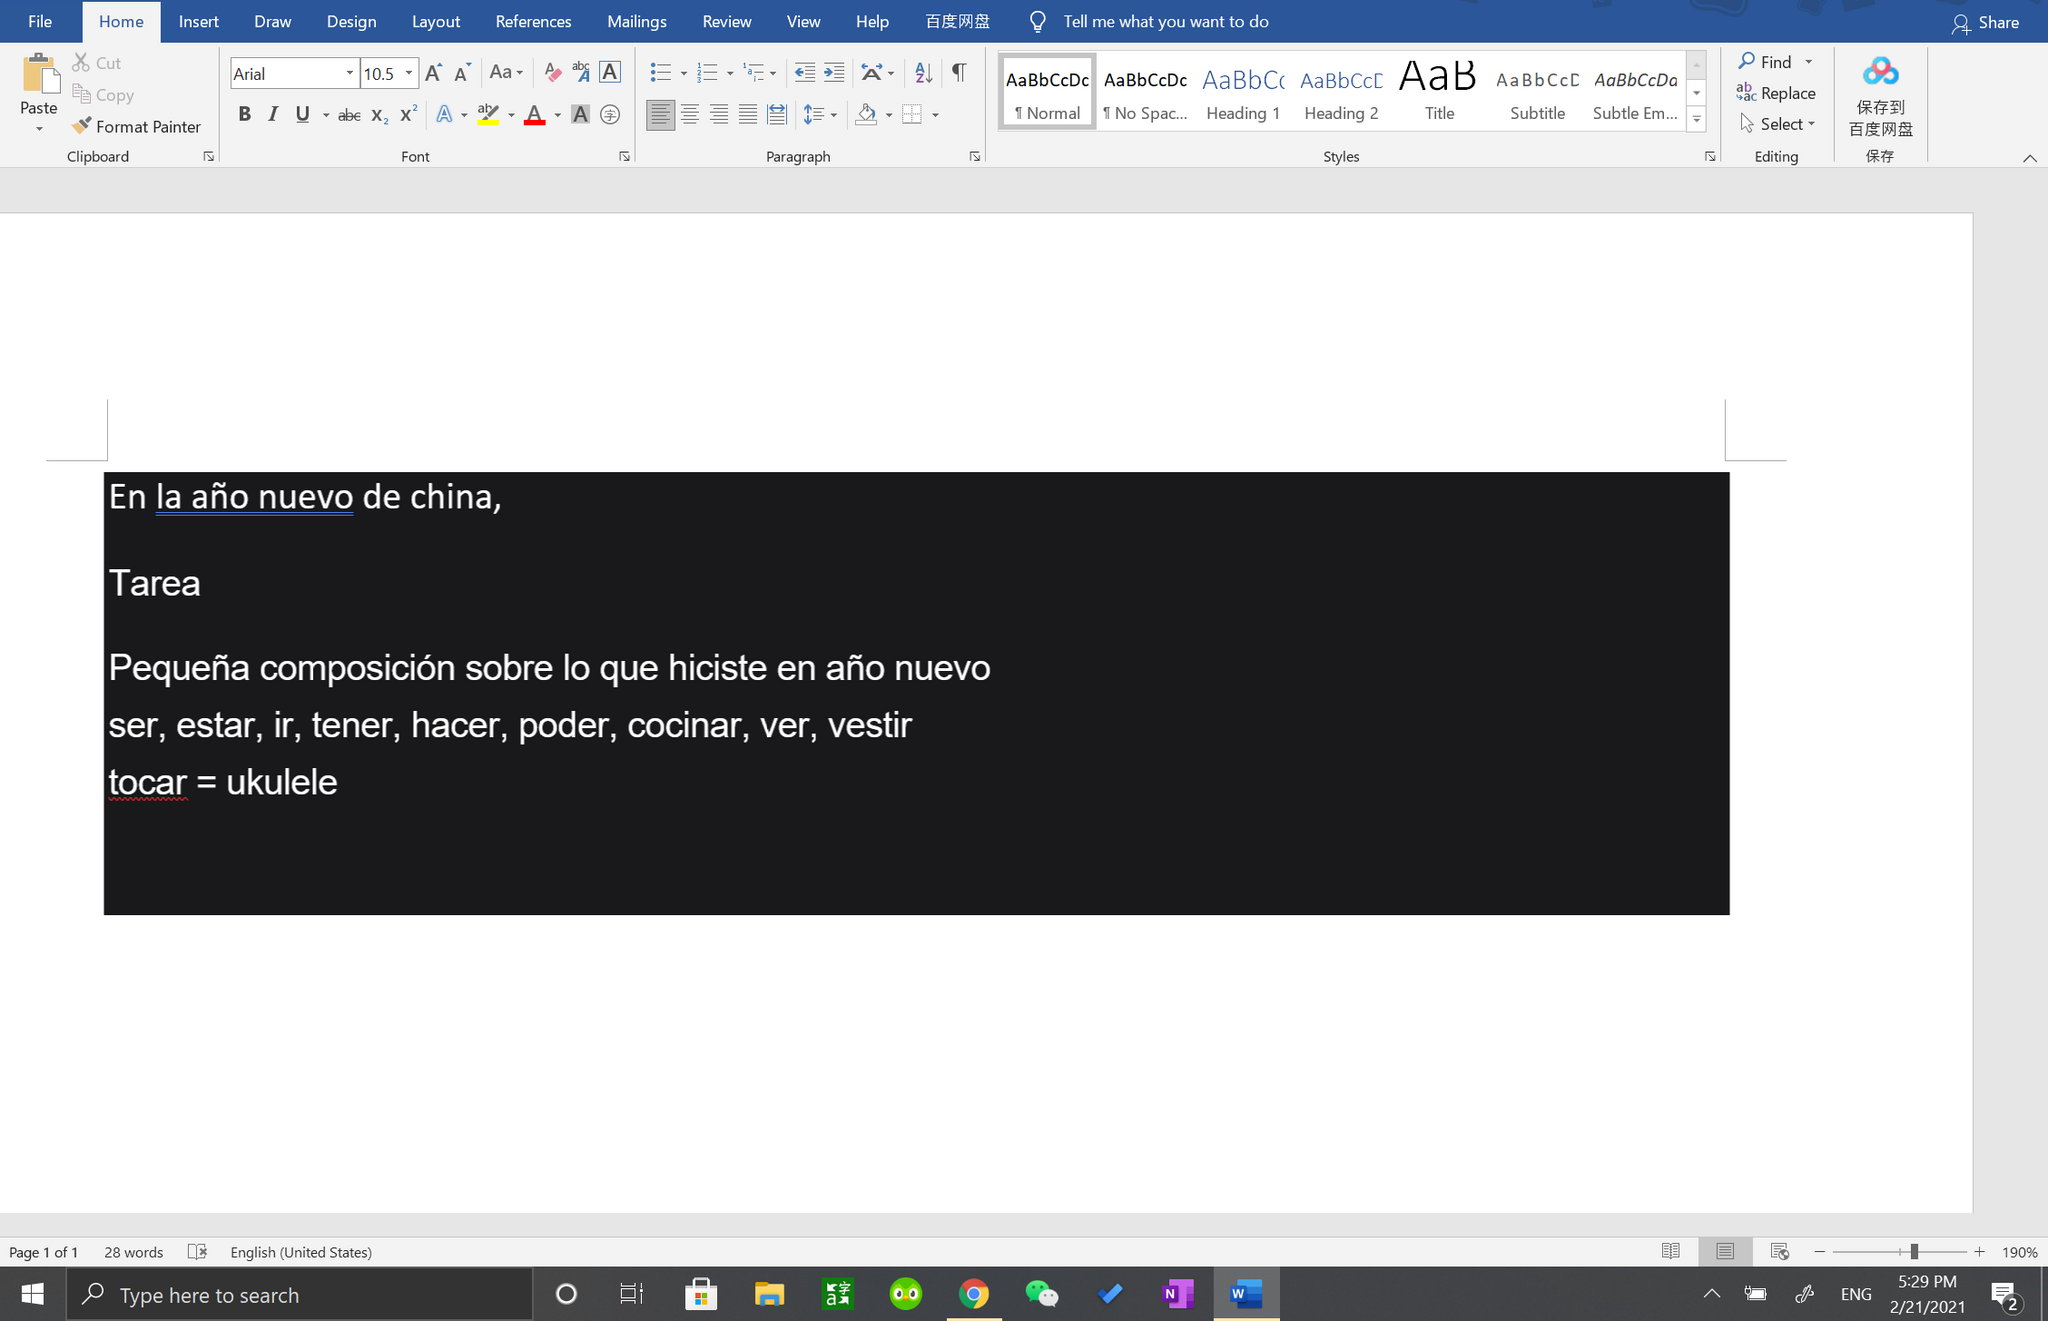The width and height of the screenshot is (2048, 1321).
Task: Switch to Web Layout view icon
Action: pyautogui.click(x=1779, y=1252)
